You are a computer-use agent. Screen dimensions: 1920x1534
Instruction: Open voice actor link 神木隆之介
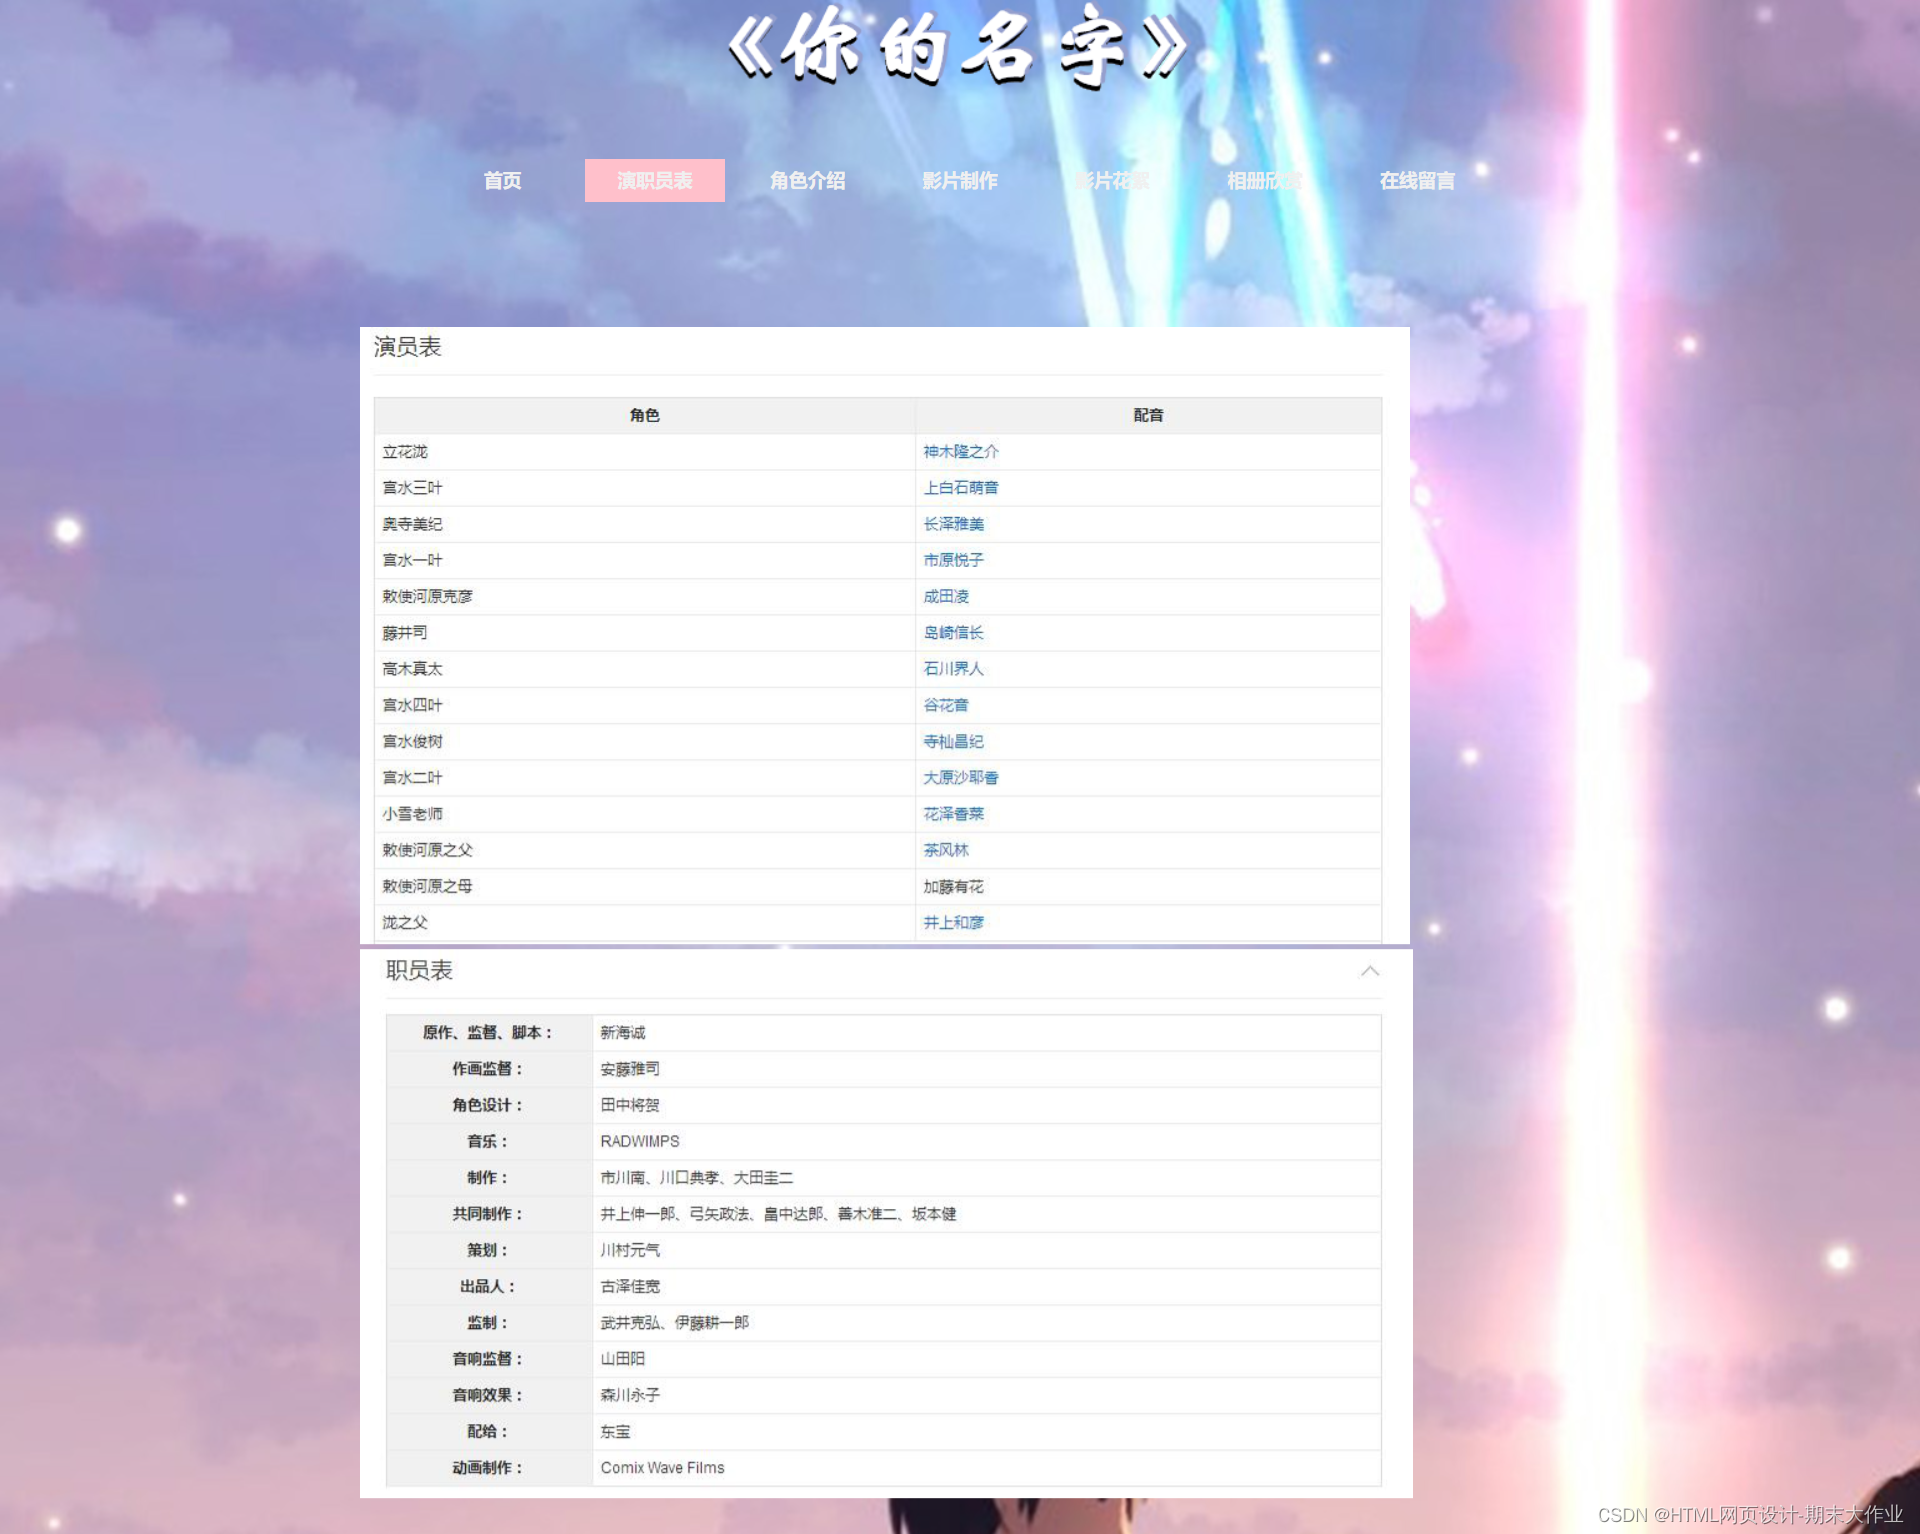pyautogui.click(x=960, y=452)
